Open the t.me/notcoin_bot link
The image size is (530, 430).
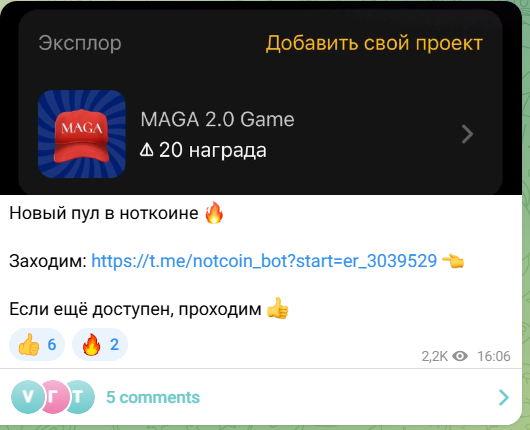pyautogui.click(x=264, y=261)
